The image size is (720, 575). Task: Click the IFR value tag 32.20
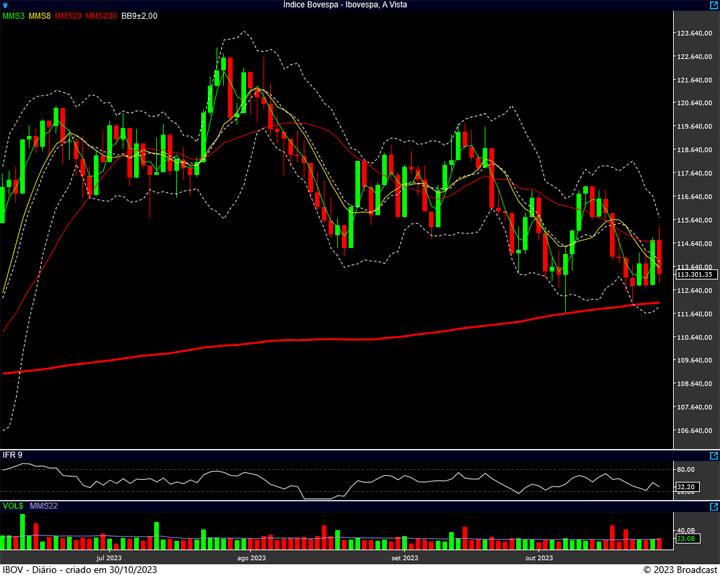pos(686,488)
